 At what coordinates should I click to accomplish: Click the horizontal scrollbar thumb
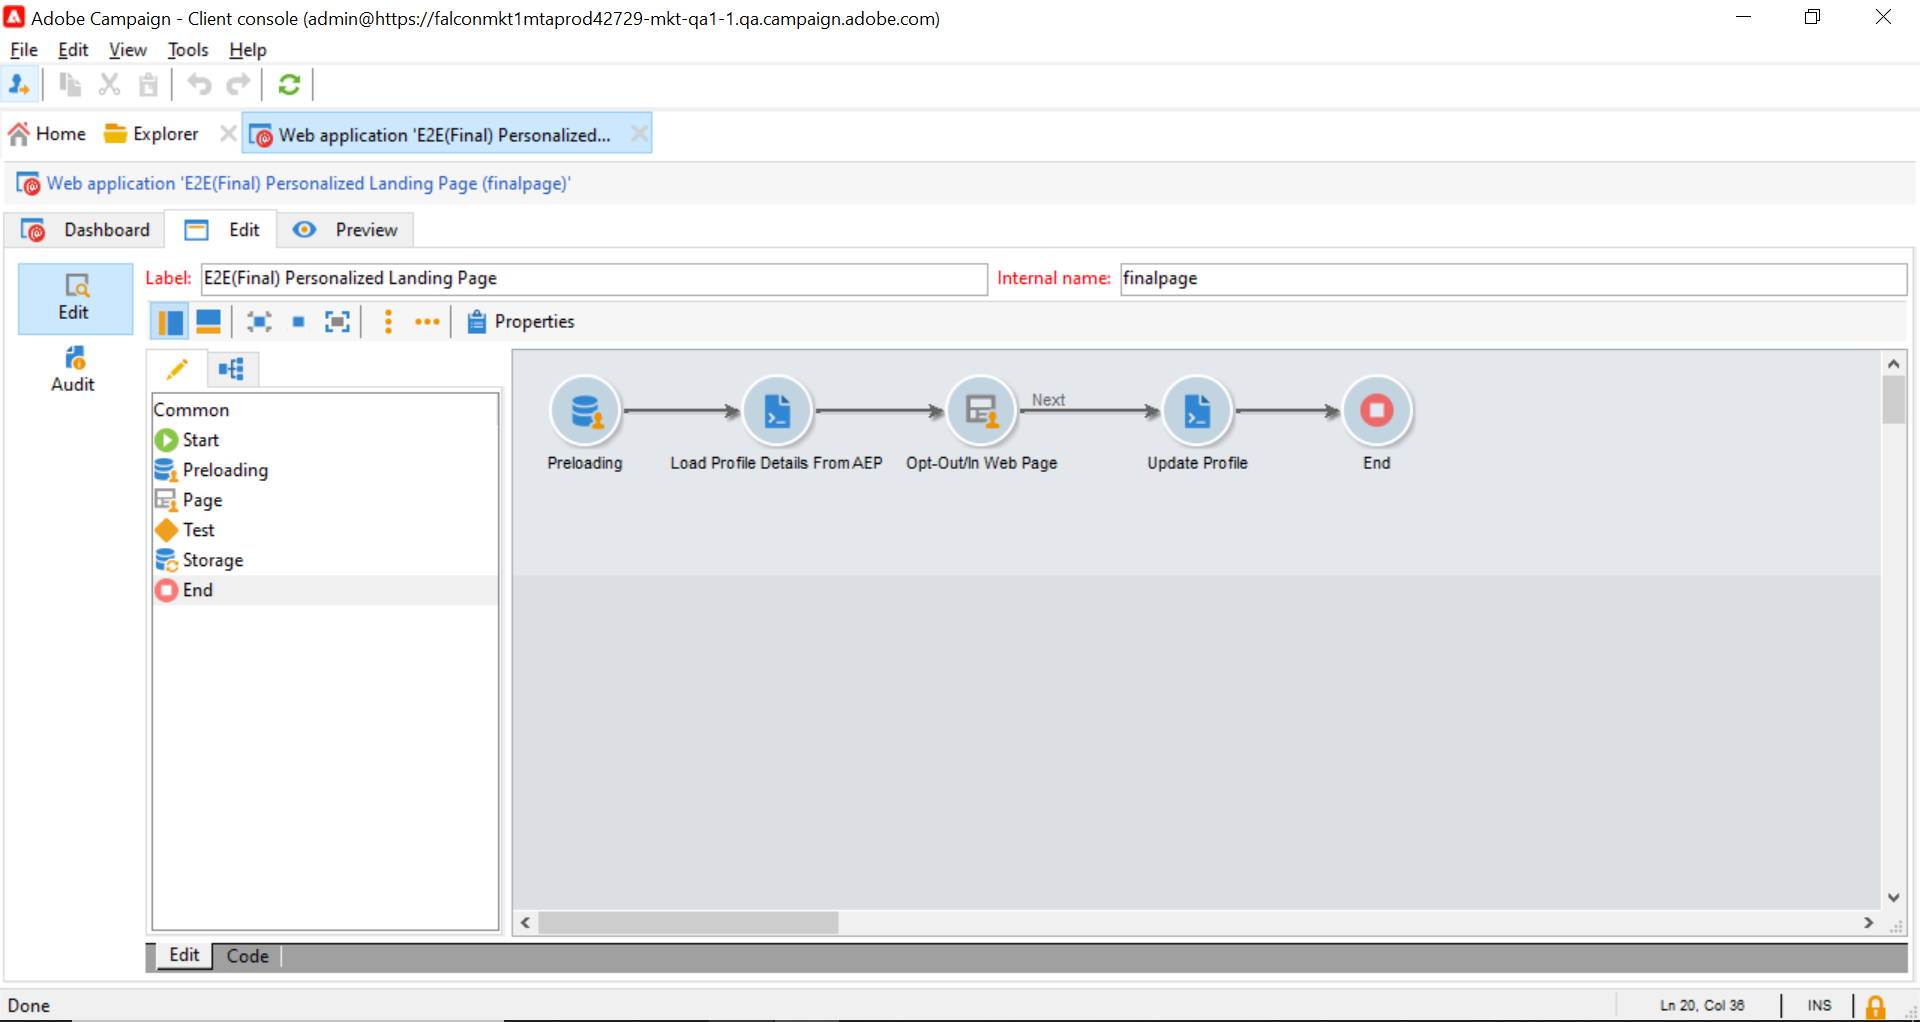[x=688, y=923]
